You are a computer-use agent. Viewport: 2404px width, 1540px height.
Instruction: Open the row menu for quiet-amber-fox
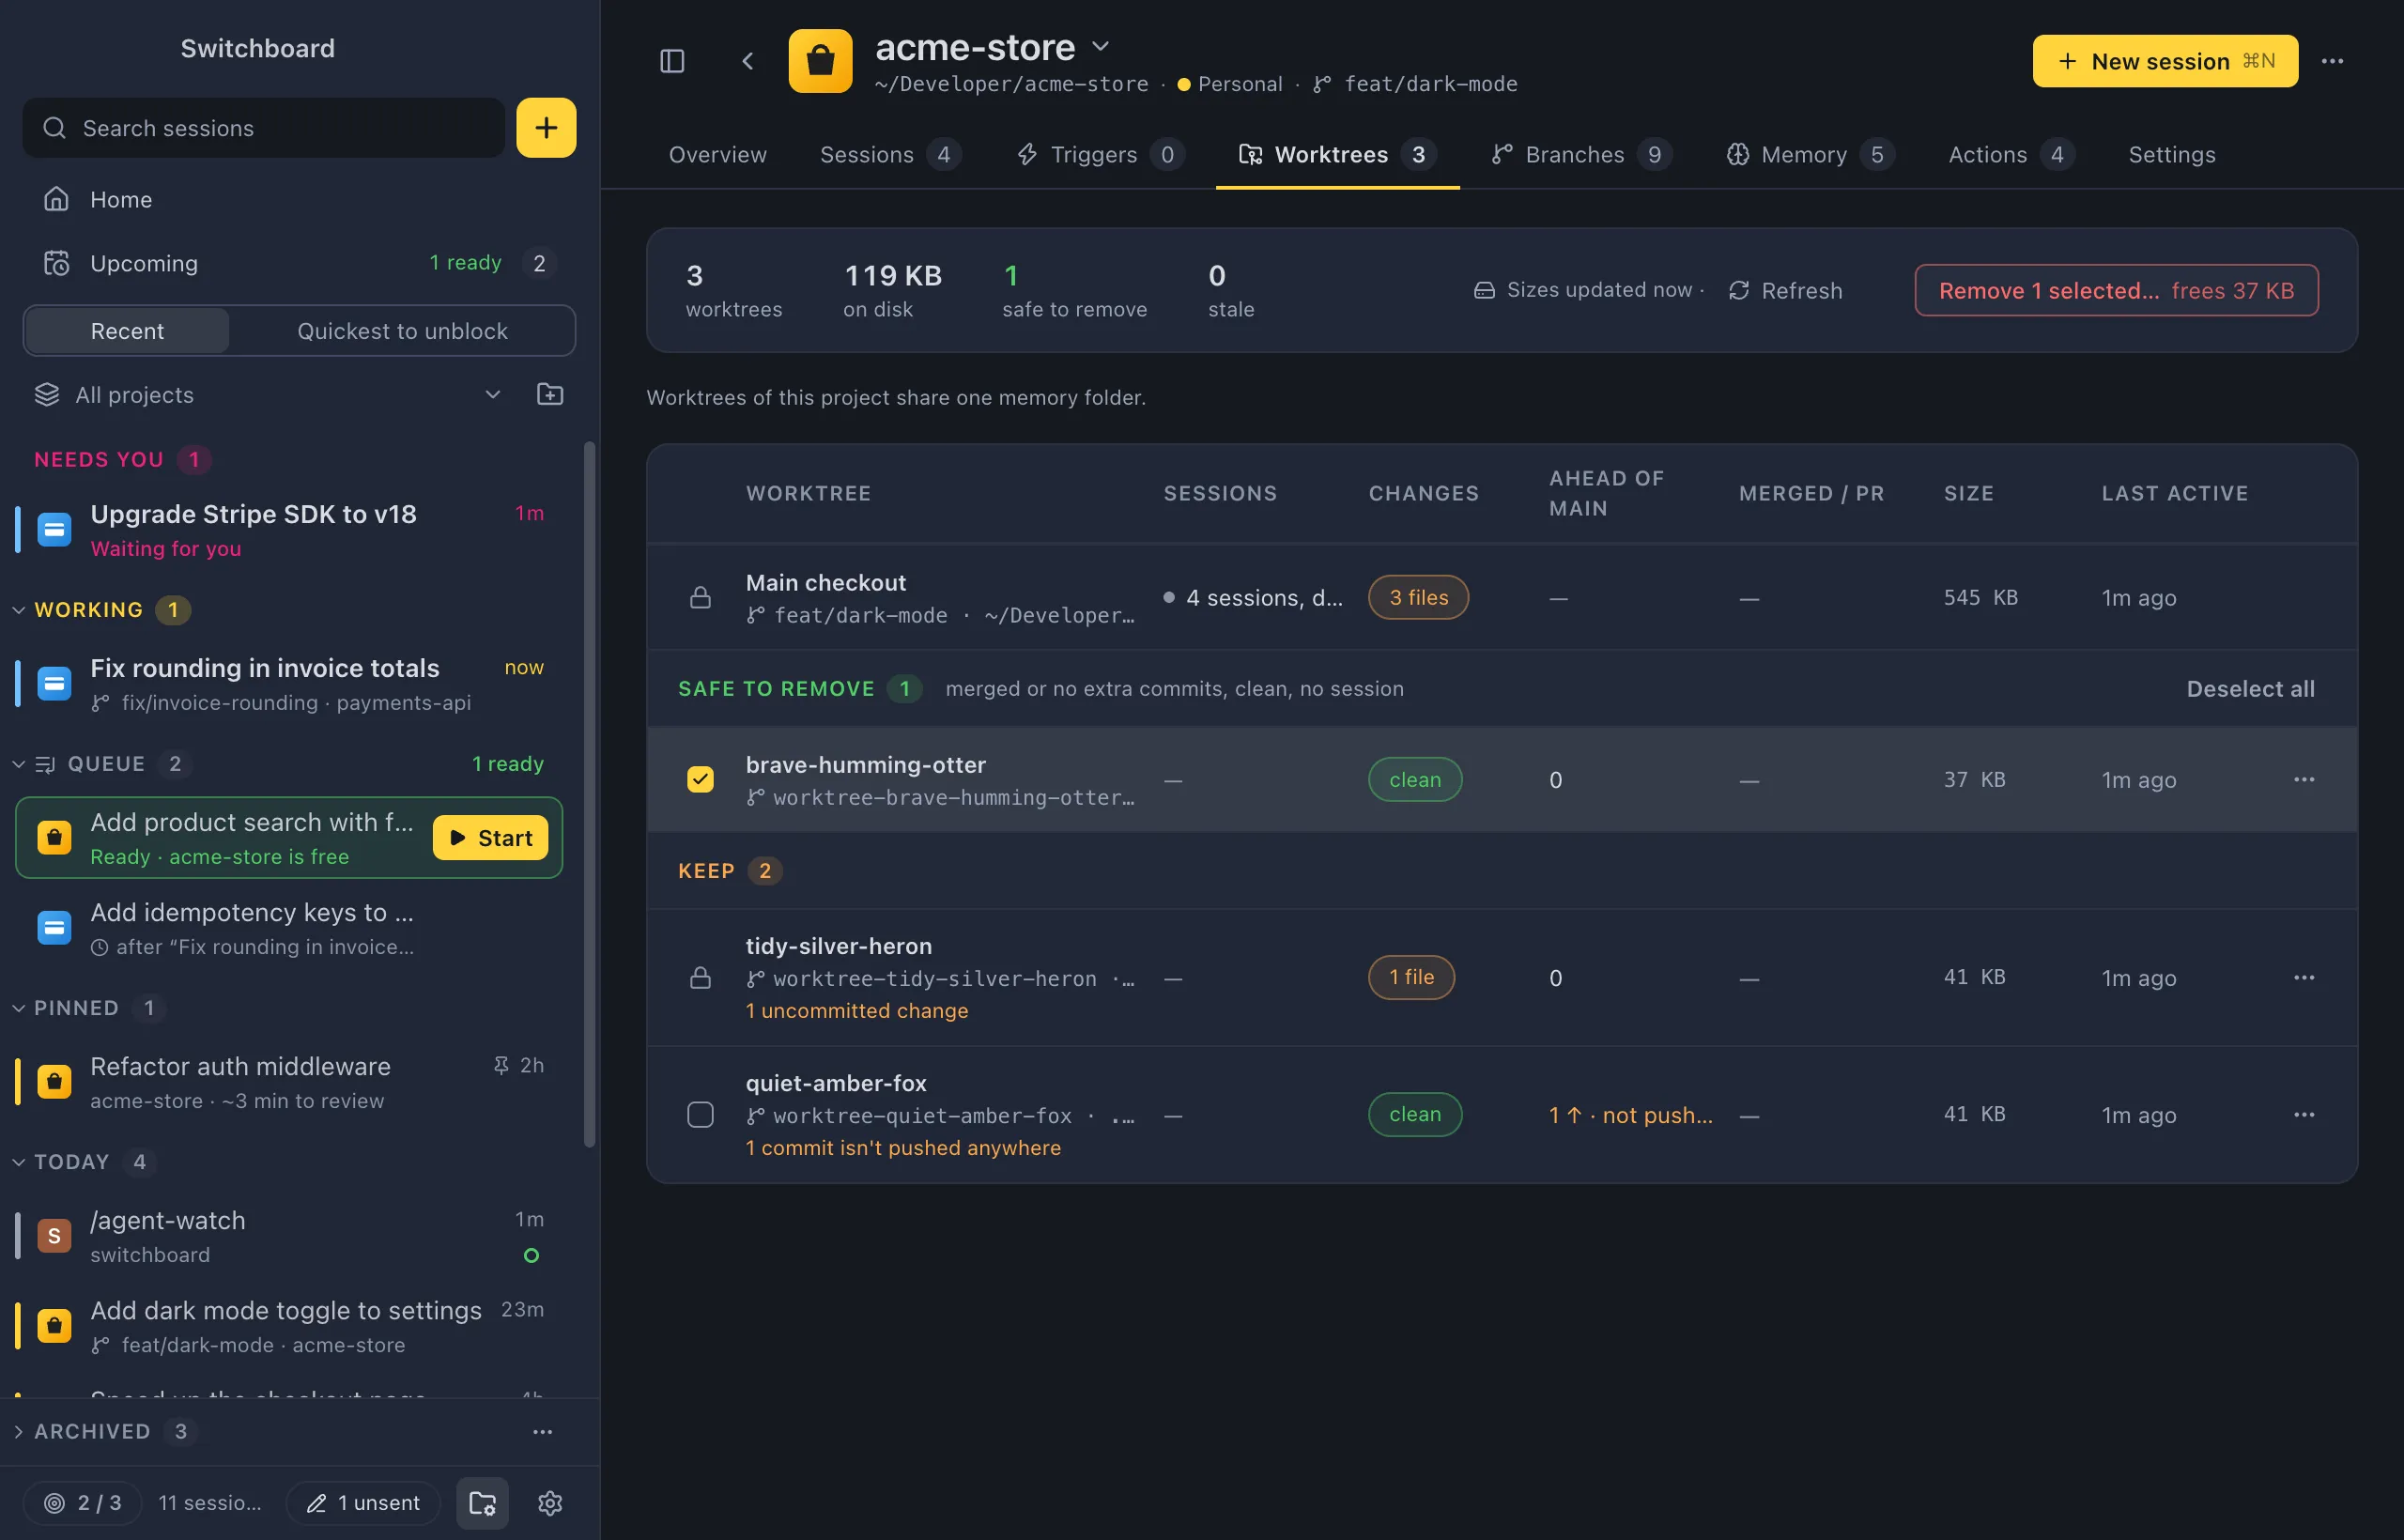(x=2304, y=1114)
